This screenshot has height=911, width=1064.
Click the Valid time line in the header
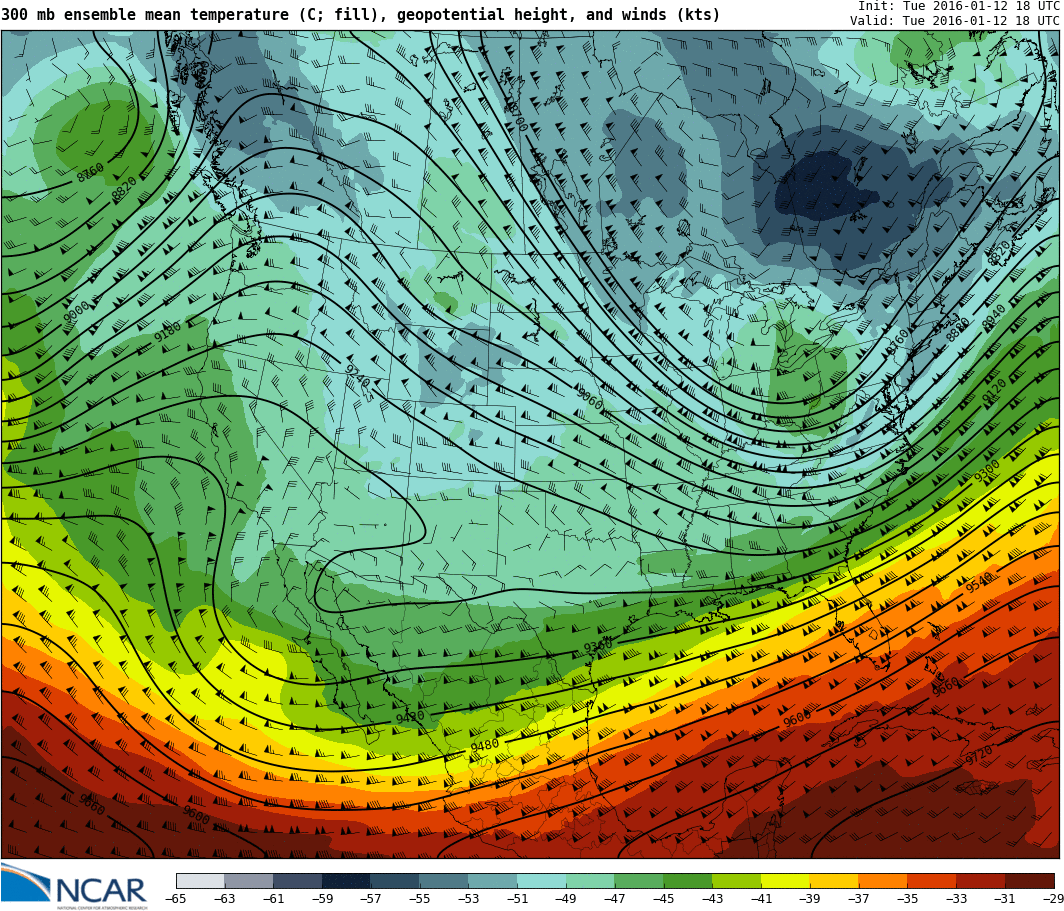(954, 20)
